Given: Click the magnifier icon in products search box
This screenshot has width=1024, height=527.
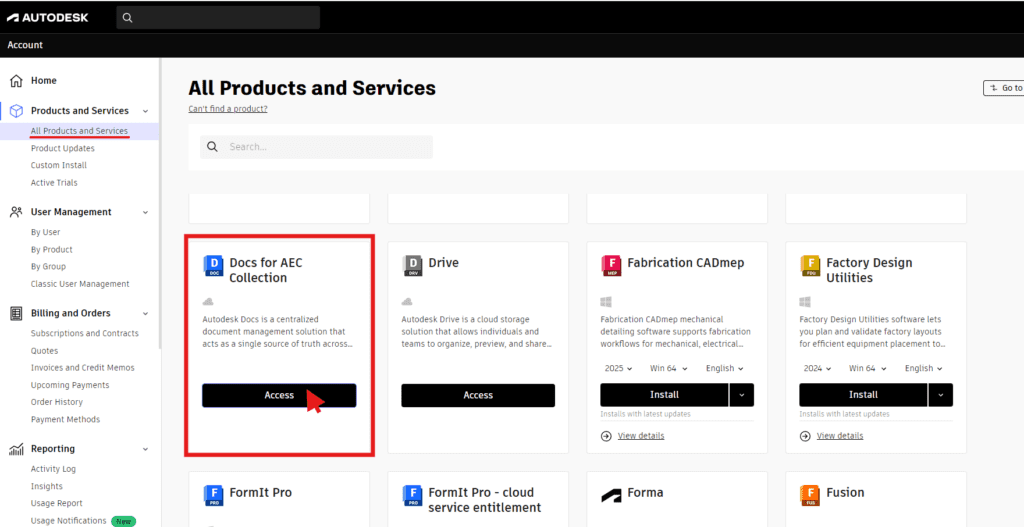Looking at the screenshot, I should coord(212,147).
